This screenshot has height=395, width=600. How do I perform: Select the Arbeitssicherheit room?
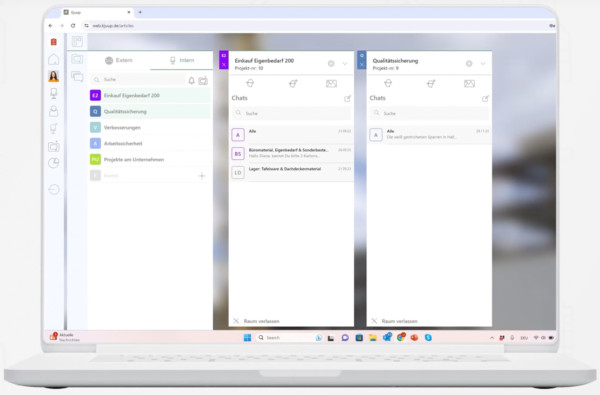click(150, 144)
